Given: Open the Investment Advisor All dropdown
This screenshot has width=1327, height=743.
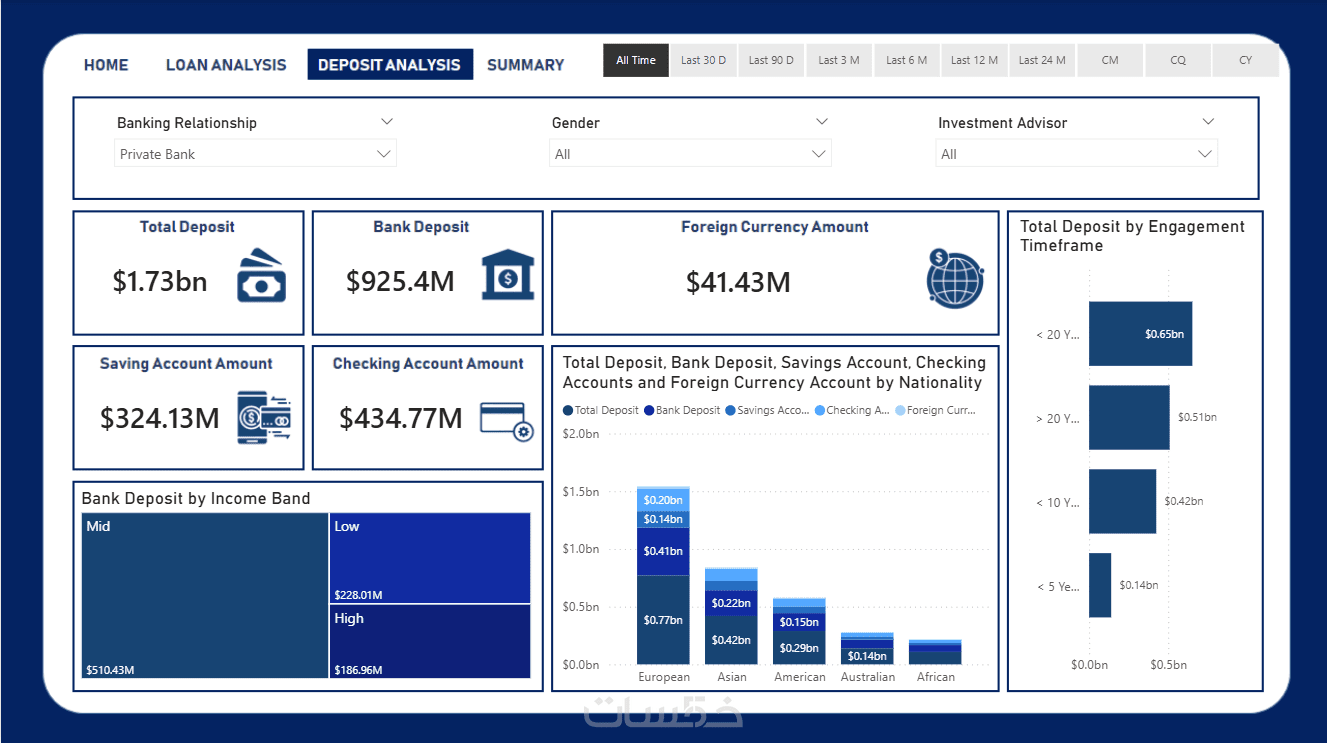Looking at the screenshot, I should [x=1077, y=154].
